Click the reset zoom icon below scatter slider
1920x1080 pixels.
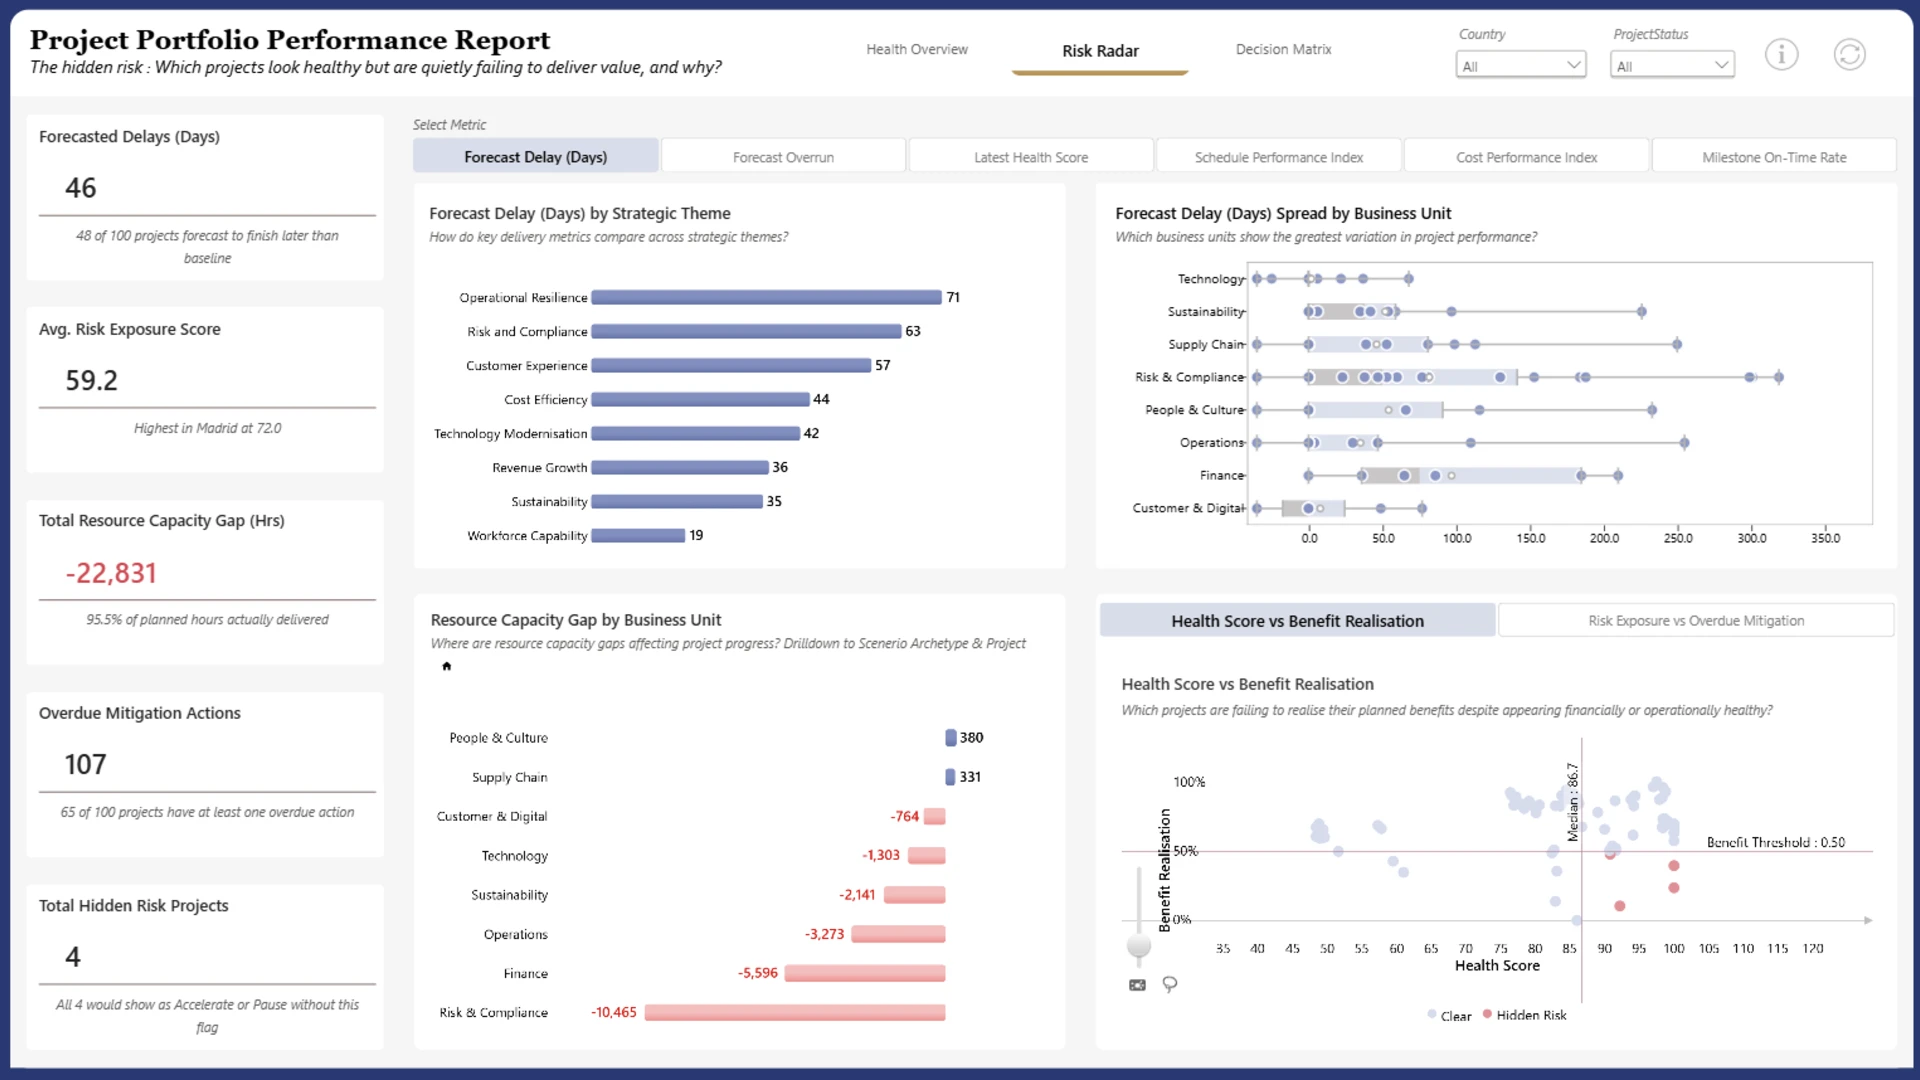pos(1137,985)
